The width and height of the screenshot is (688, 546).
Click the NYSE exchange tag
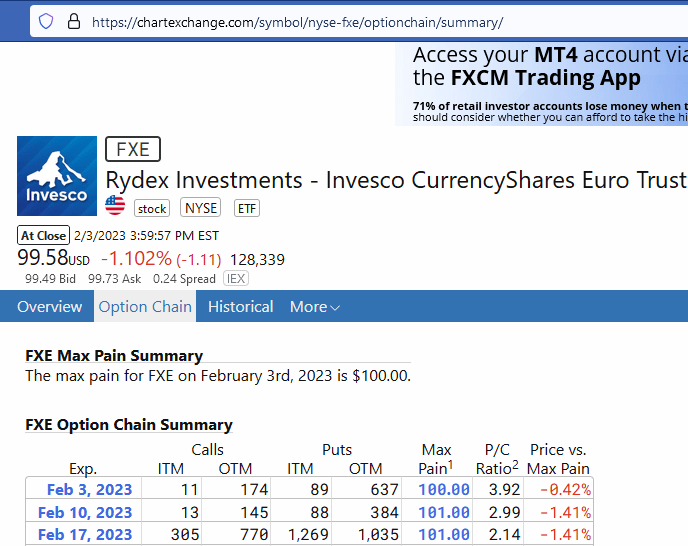pyautogui.click(x=200, y=208)
